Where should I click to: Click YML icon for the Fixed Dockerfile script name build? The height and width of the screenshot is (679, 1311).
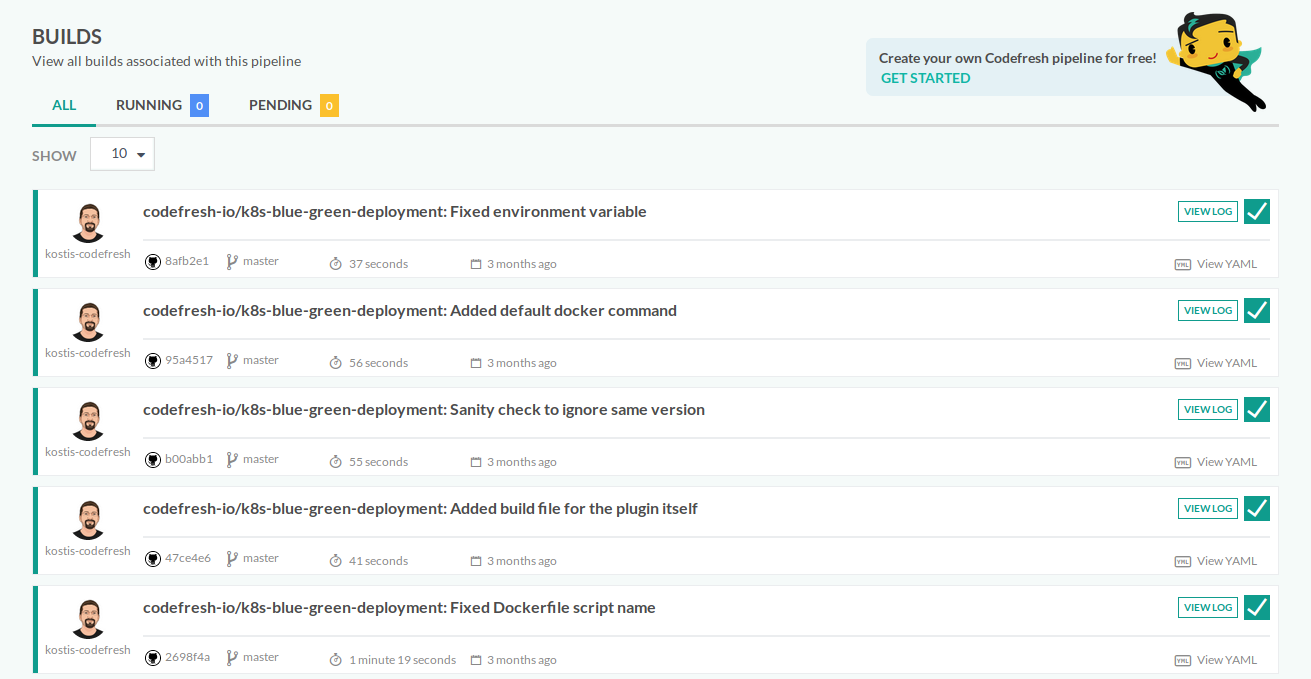[x=1183, y=660]
